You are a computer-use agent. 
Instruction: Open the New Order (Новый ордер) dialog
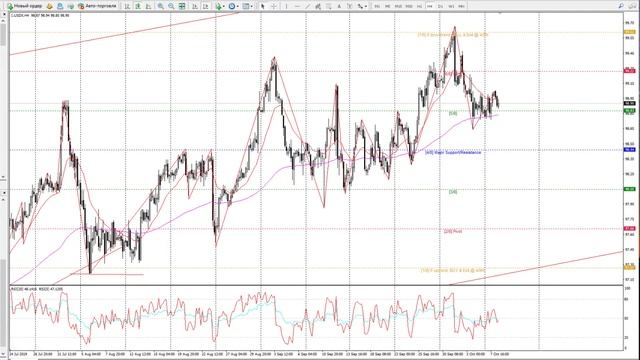click(24, 6)
